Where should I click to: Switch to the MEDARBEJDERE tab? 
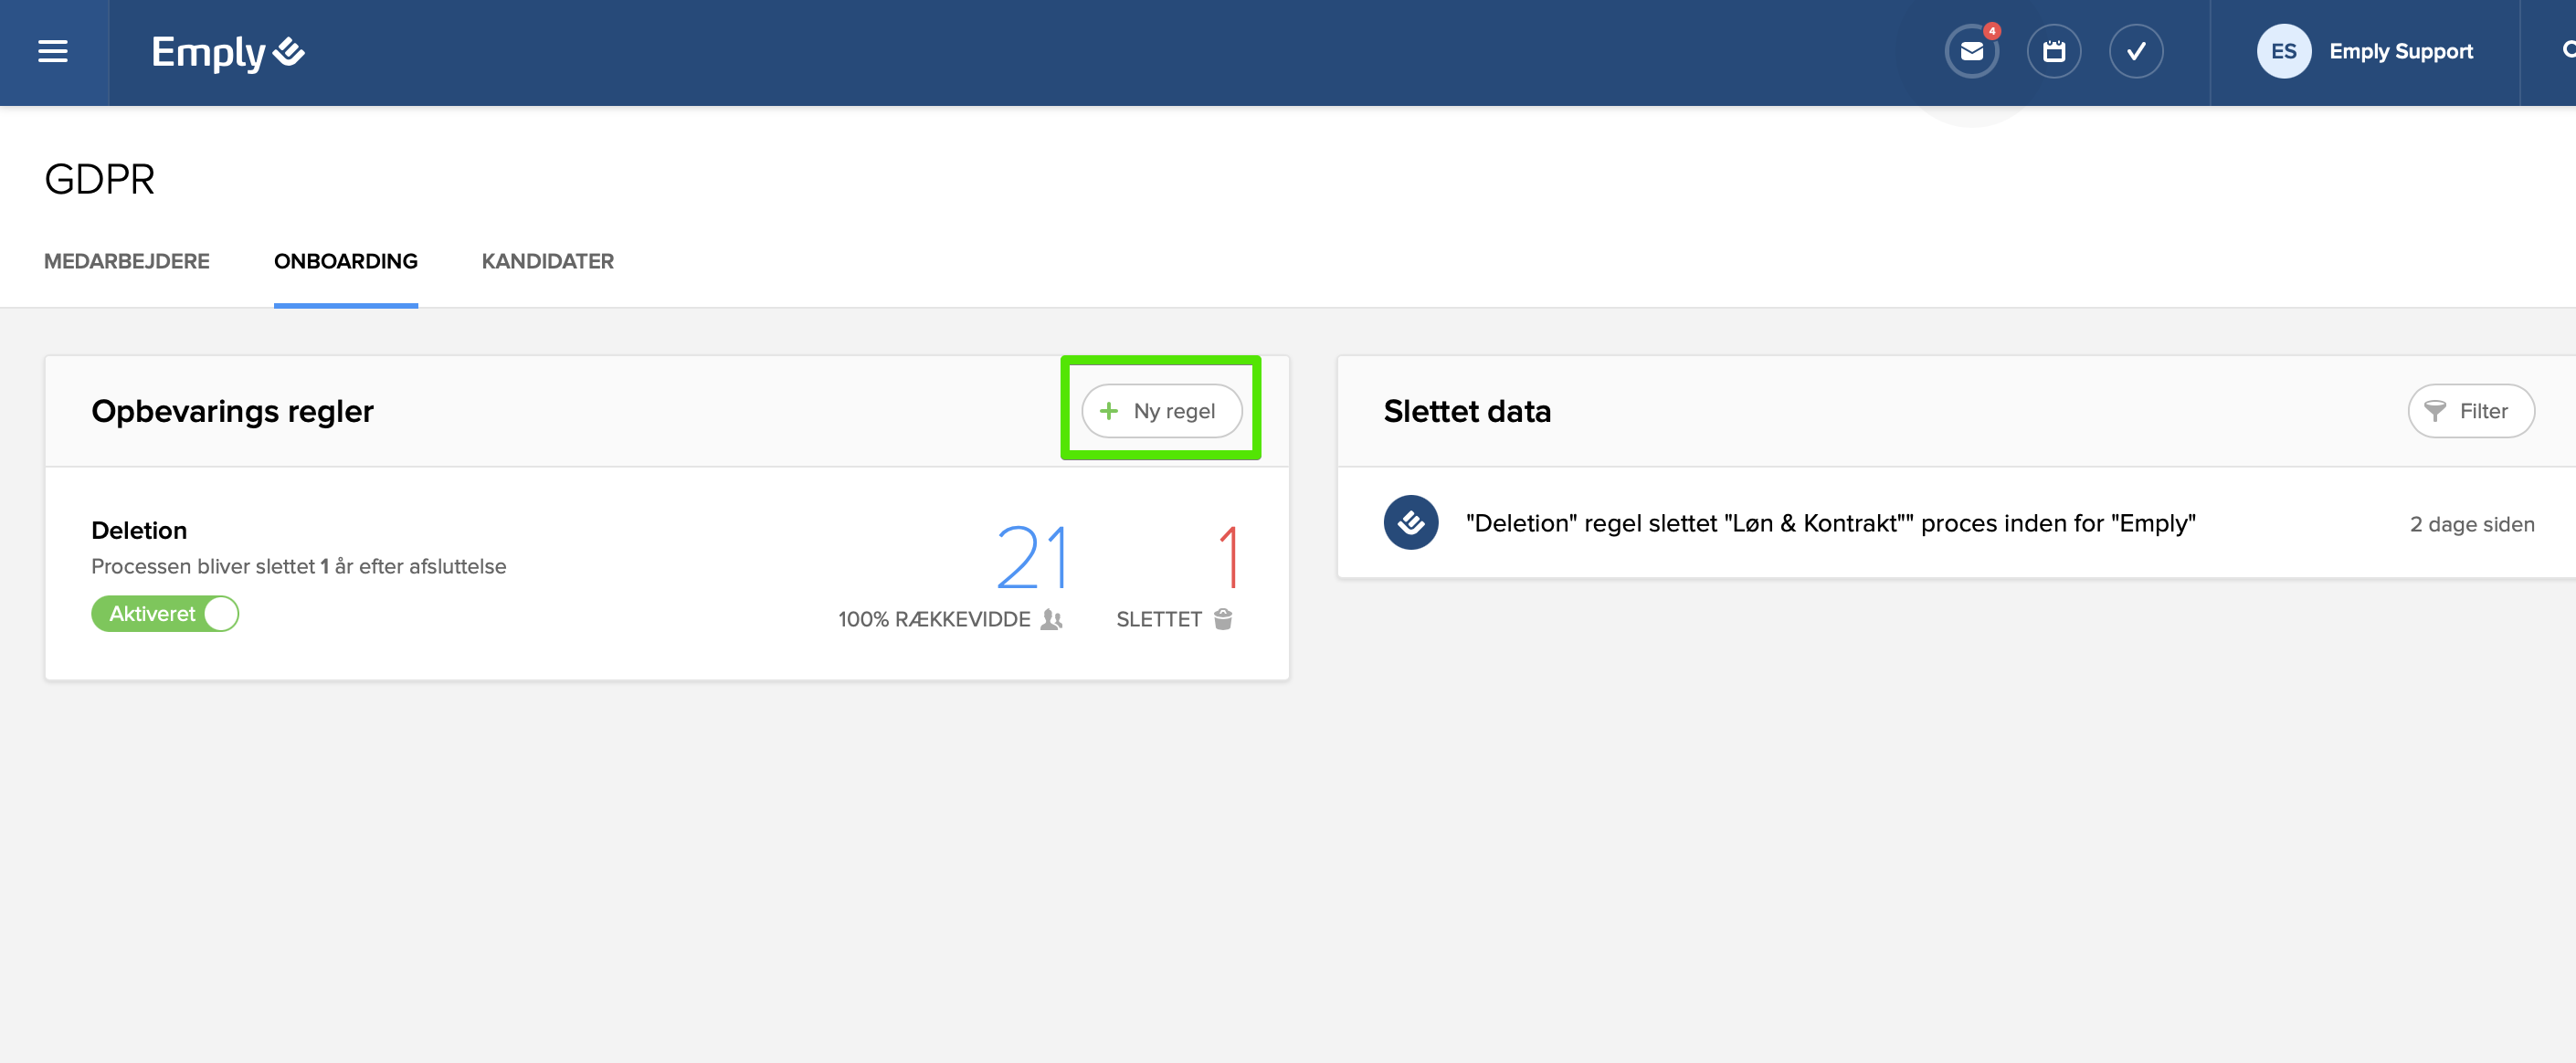click(127, 261)
